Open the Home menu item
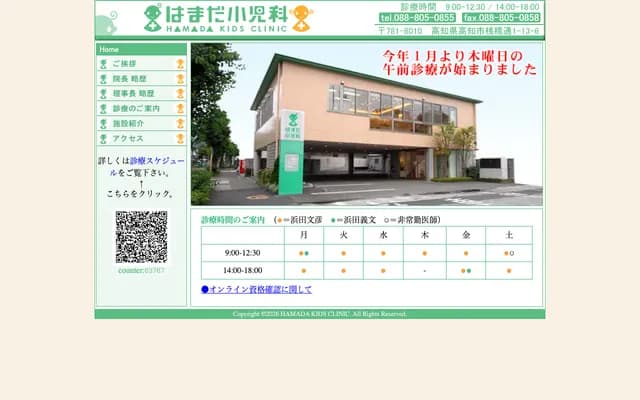 (x=141, y=49)
